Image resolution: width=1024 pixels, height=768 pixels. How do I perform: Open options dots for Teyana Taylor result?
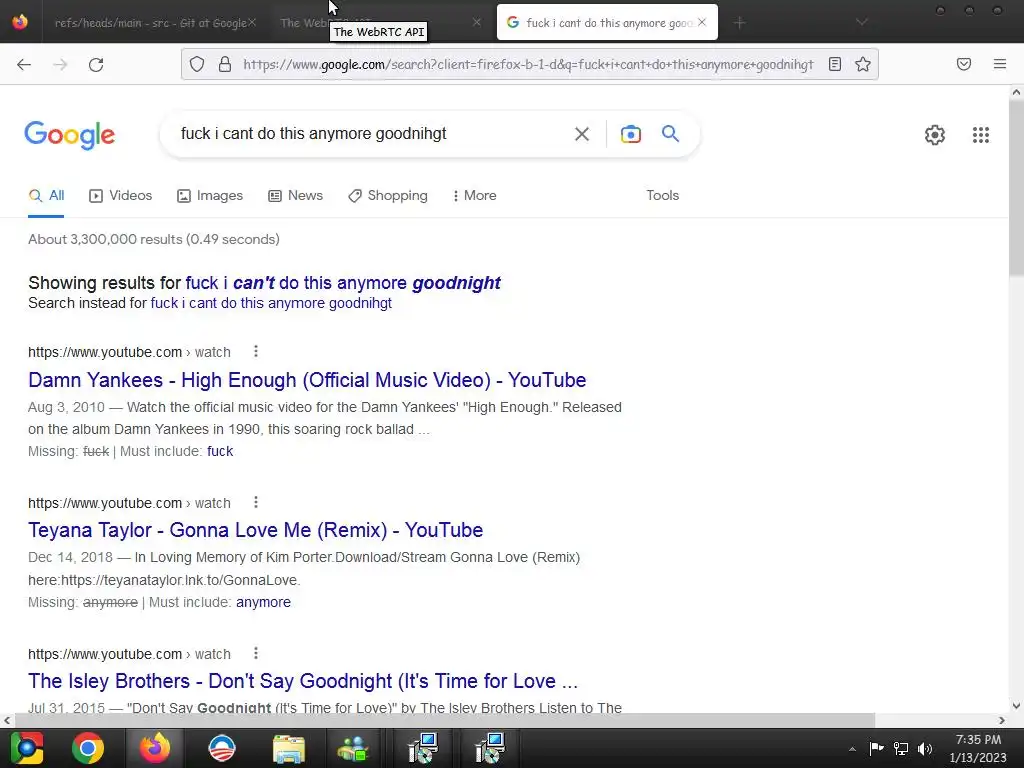(x=256, y=502)
